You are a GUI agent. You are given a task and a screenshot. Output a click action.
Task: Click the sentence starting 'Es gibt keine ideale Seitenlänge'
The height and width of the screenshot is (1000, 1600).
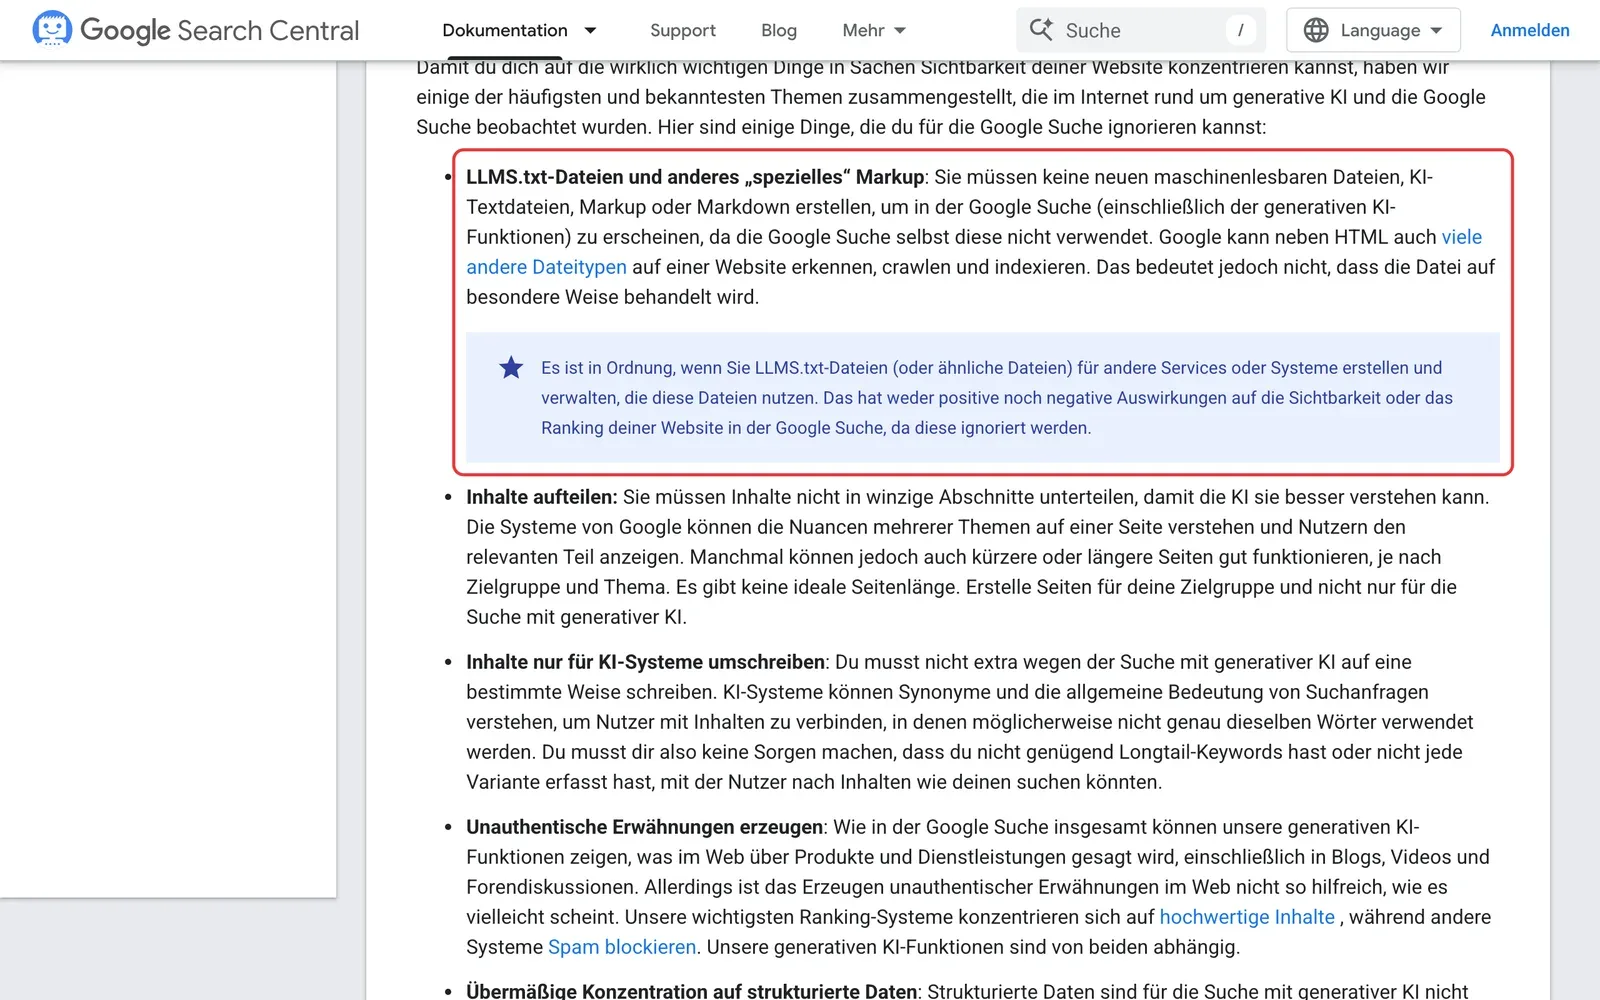pyautogui.click(x=818, y=587)
